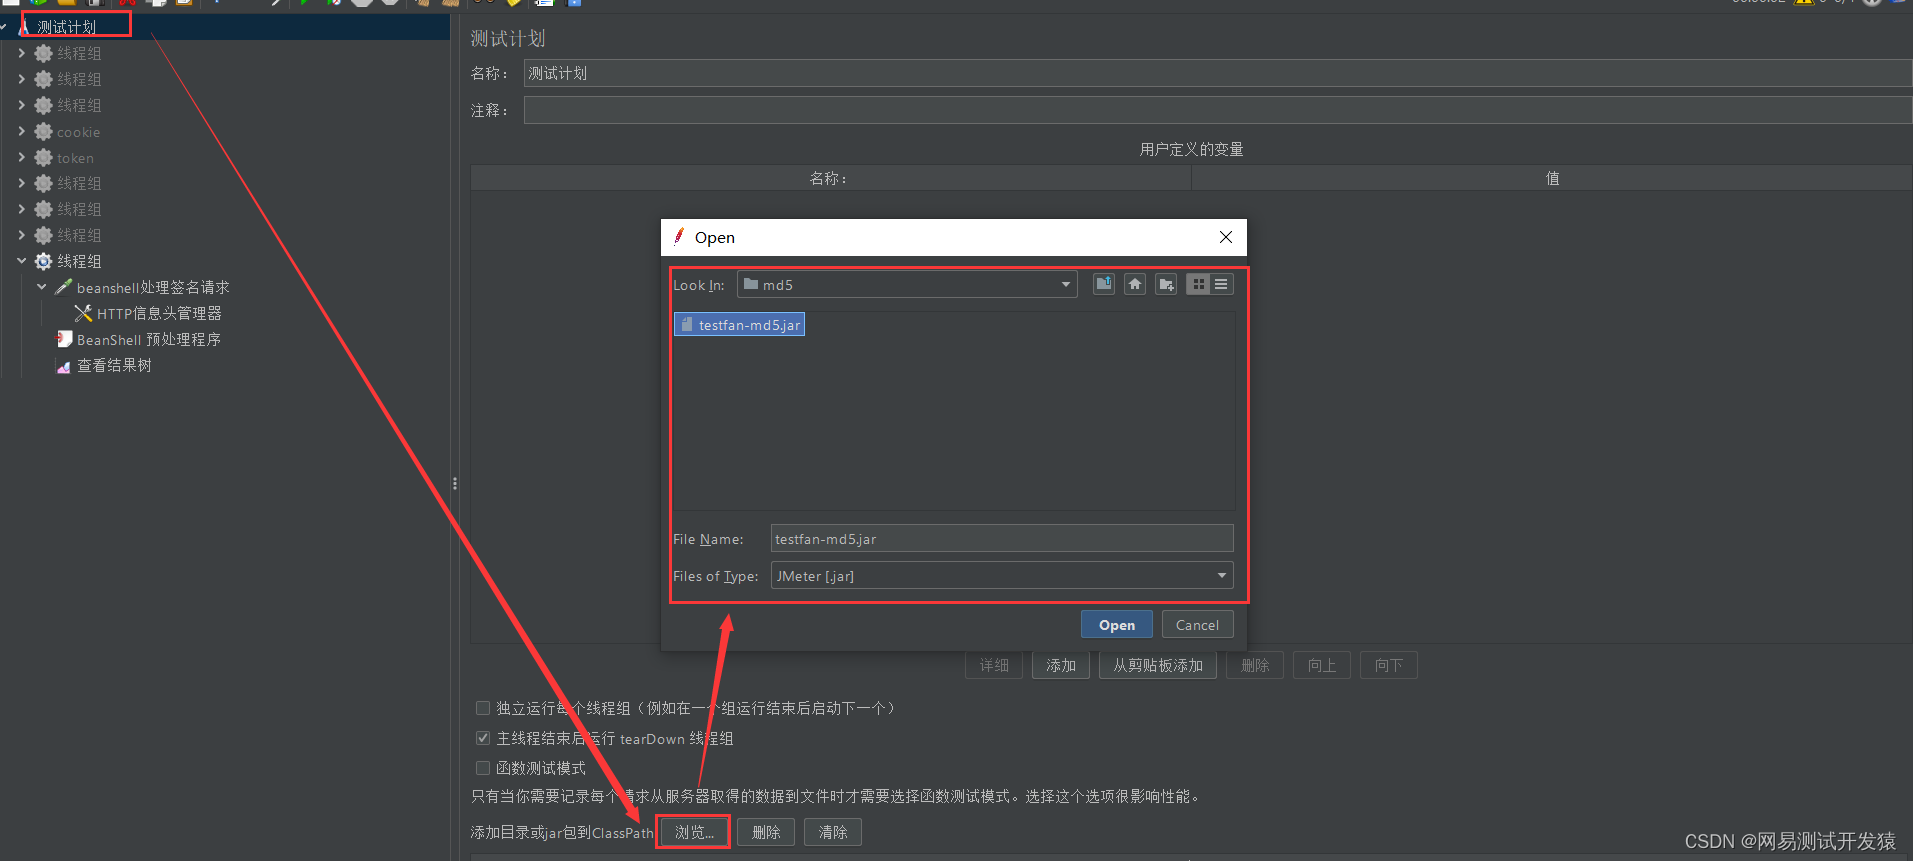Click the 名称 field containing 测试计划
The width and height of the screenshot is (1913, 861).
pos(1218,73)
